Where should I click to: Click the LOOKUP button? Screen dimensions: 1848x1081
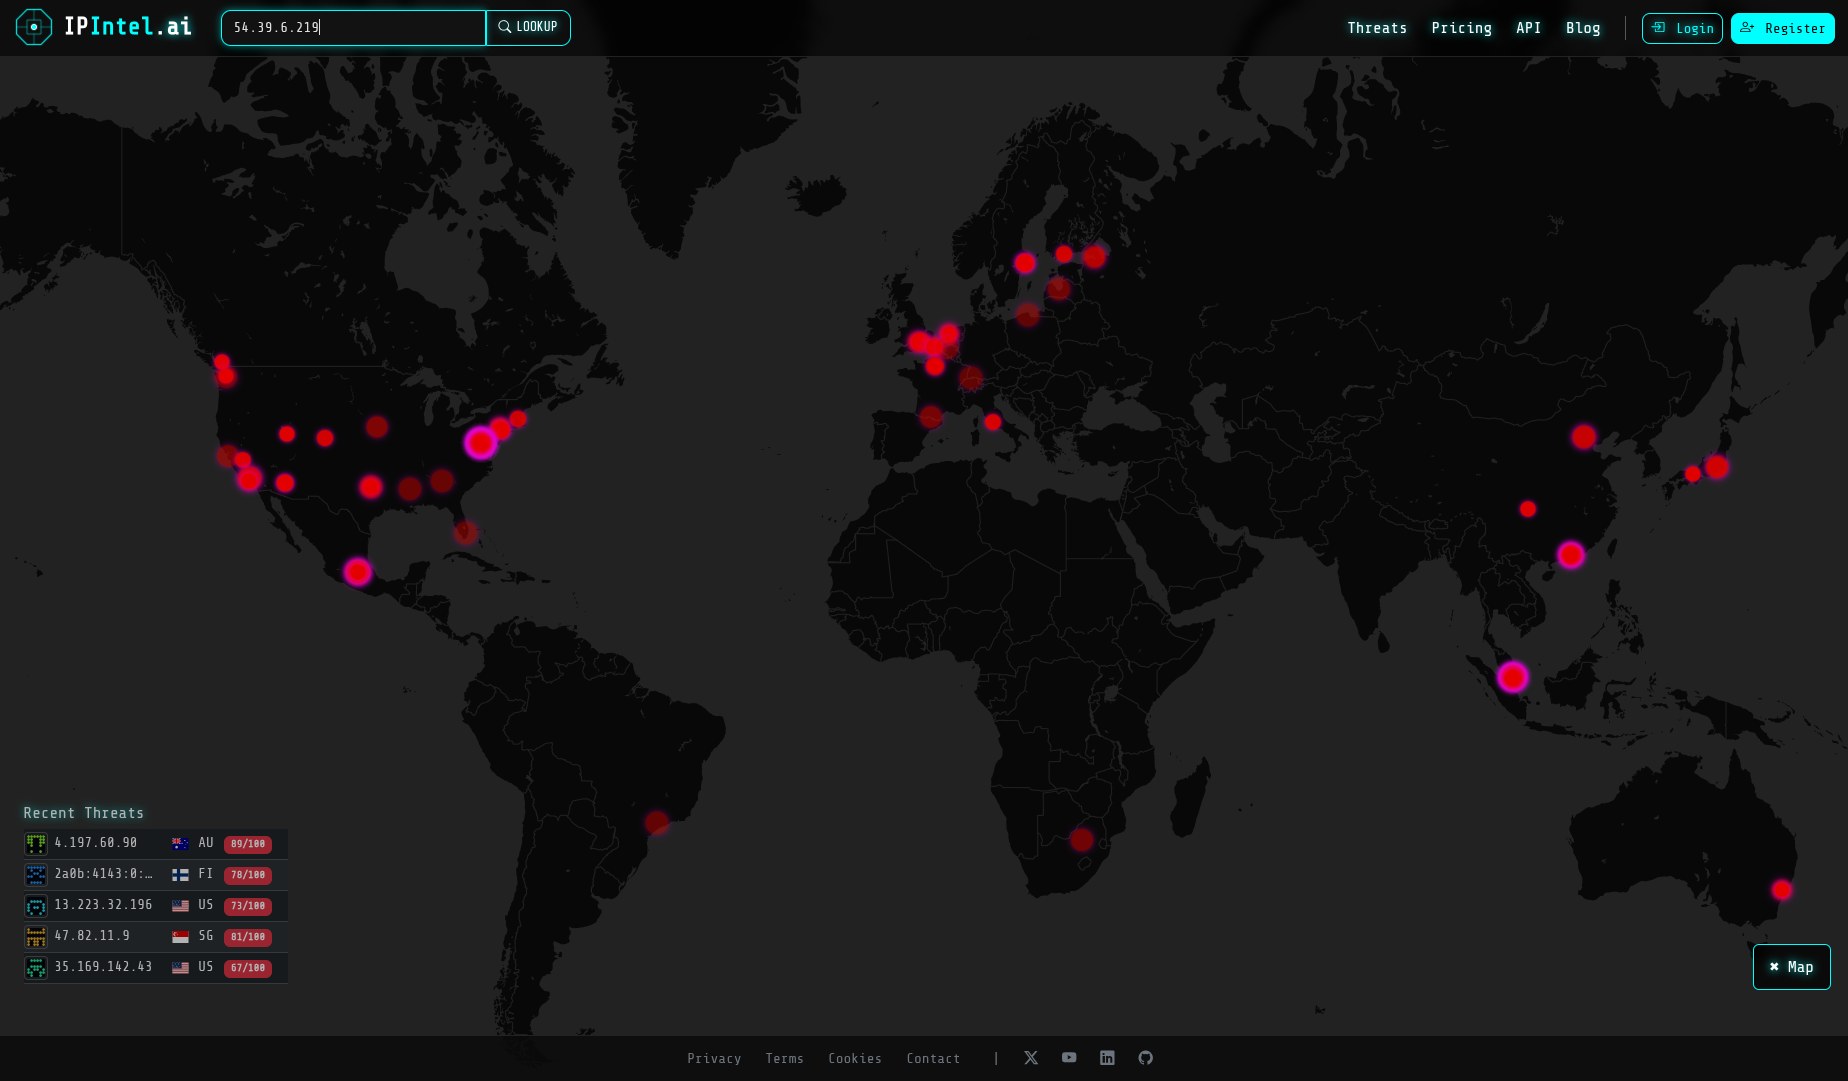tap(528, 28)
